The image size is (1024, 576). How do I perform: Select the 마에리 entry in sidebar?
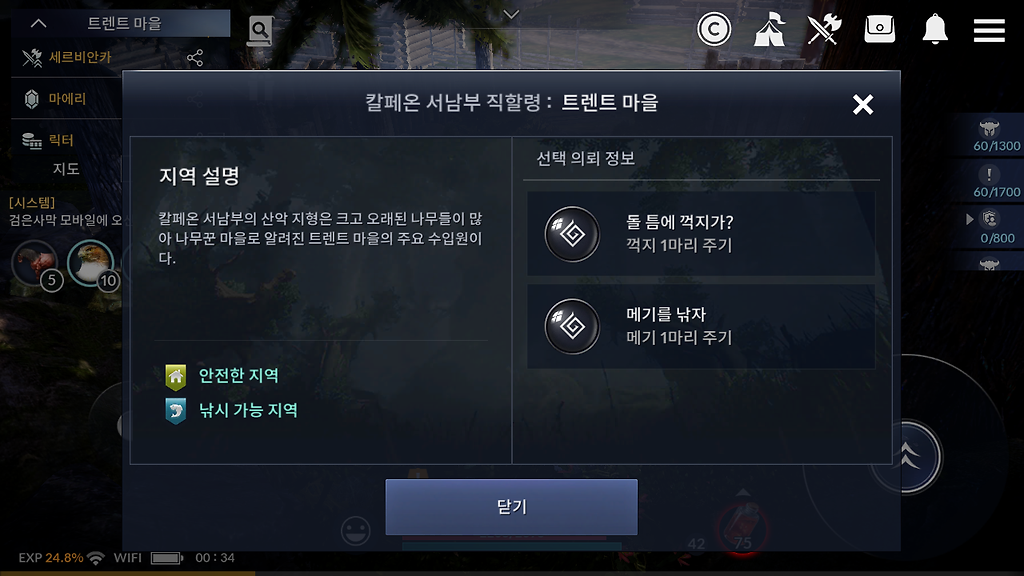pos(66,99)
